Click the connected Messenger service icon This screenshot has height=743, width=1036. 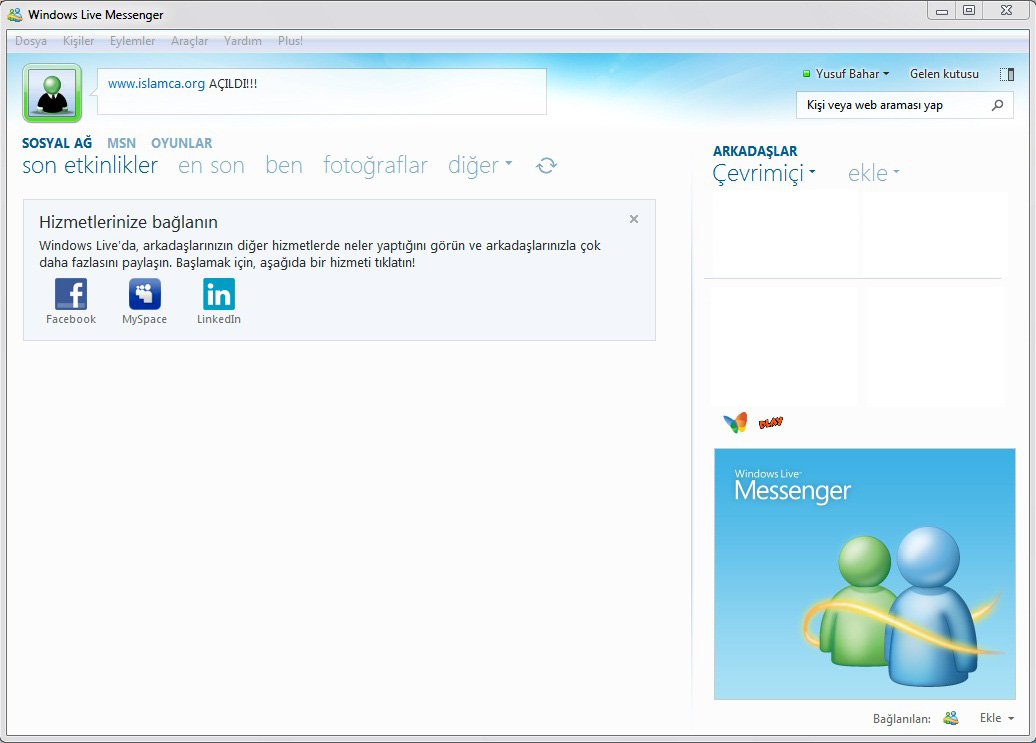click(x=951, y=718)
